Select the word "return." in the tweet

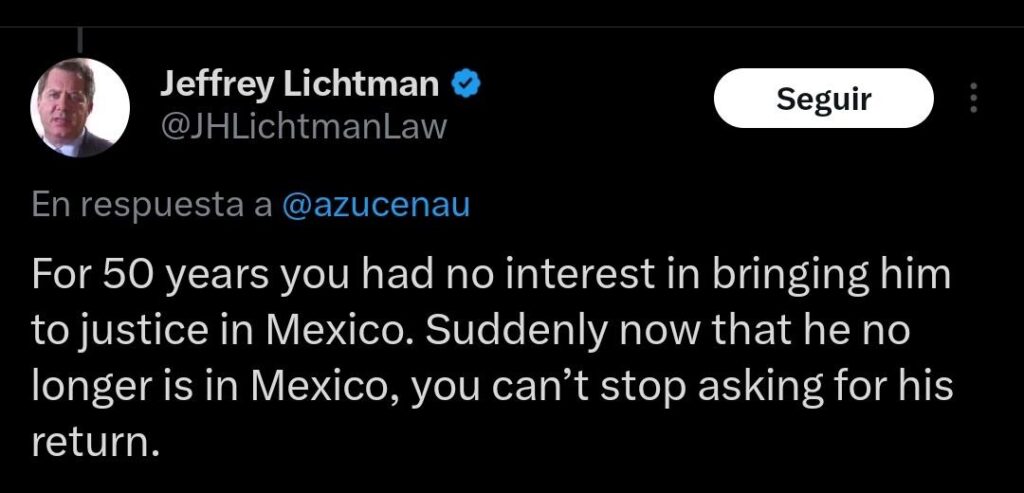[x=95, y=443]
